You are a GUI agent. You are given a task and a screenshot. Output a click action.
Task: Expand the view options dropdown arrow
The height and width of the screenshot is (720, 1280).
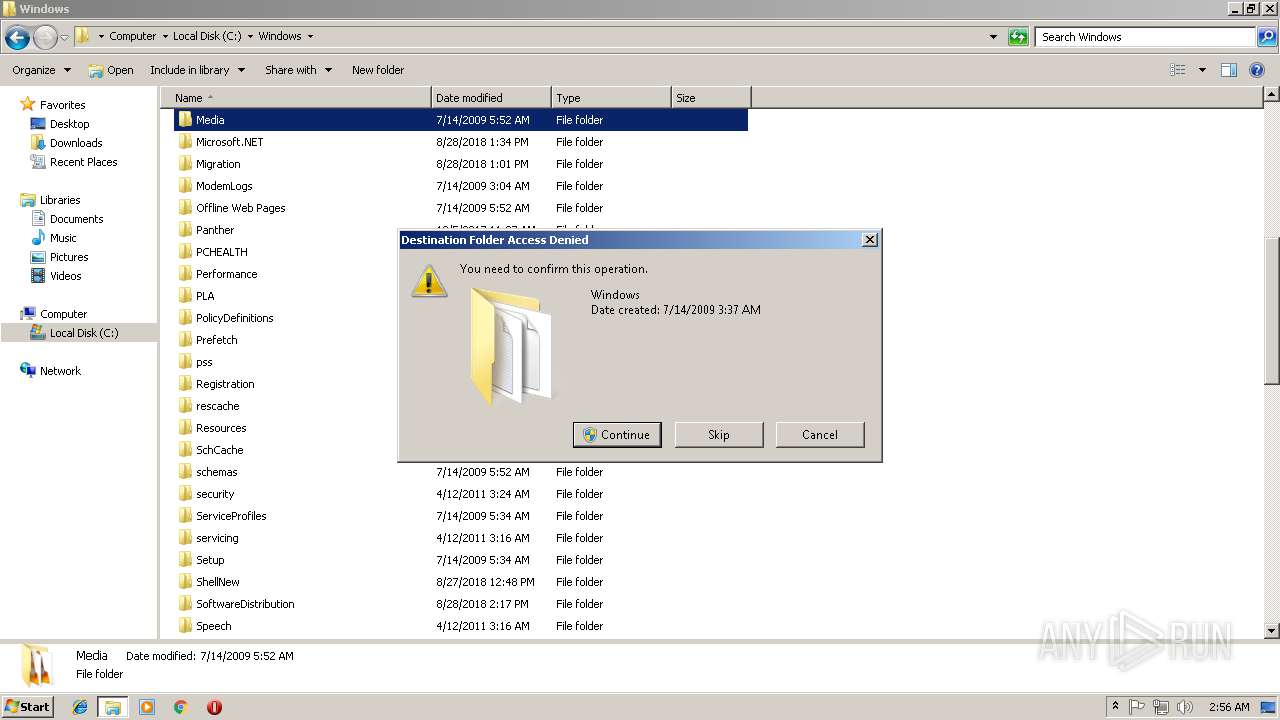[1202, 70]
